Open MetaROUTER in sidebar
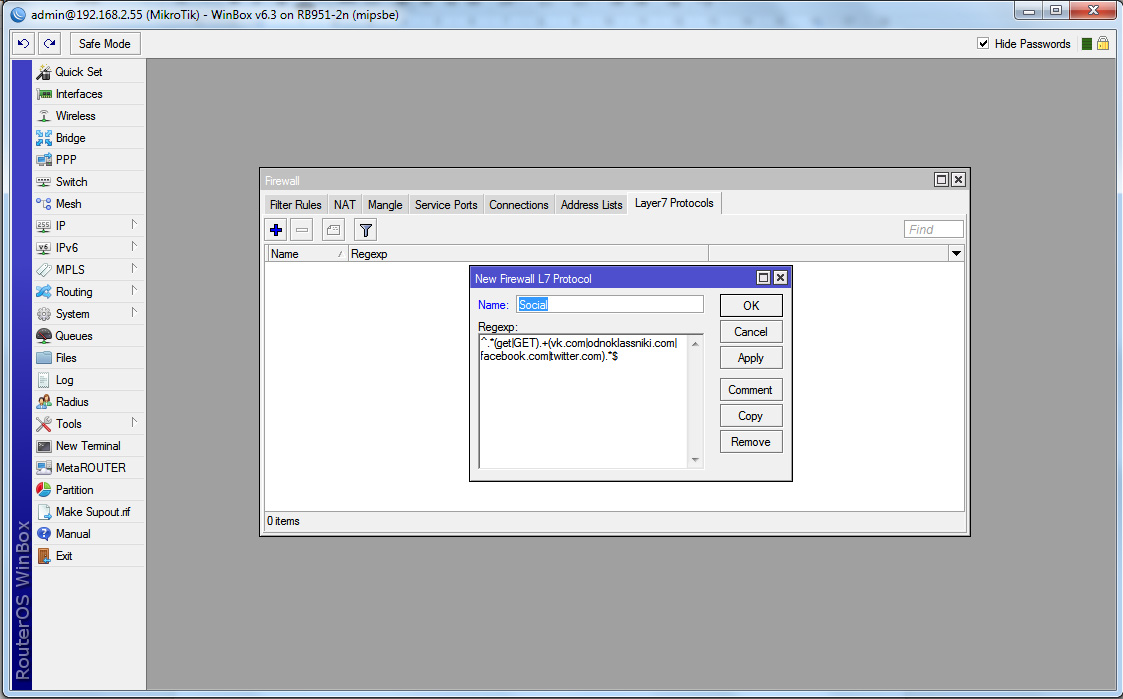Screen dimensions: 1123x699 click(x=89, y=468)
